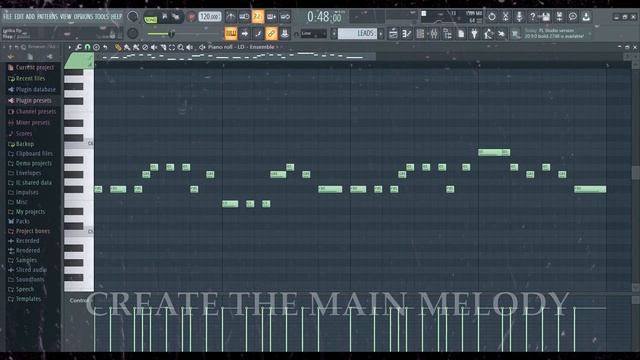This screenshot has height=360, width=640.
Task: Open the ADD menu
Action: click(x=31, y=17)
